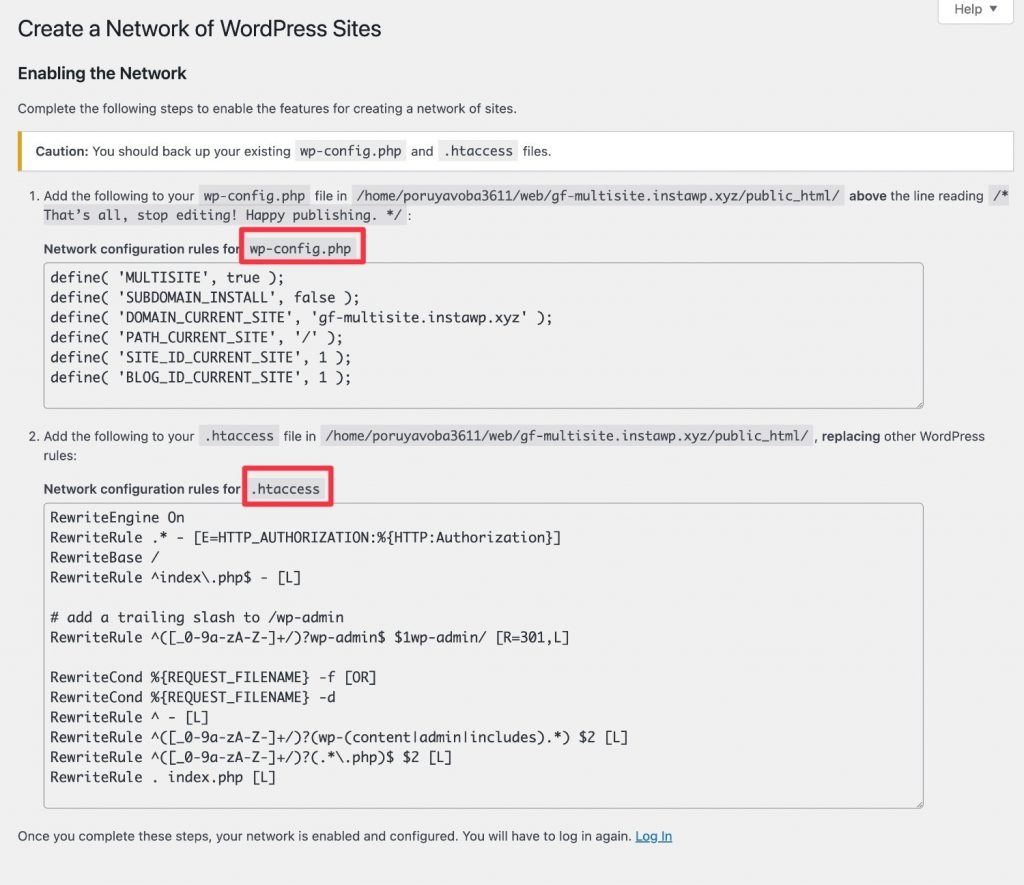Expand the Help dropdown panel

(974, 9)
